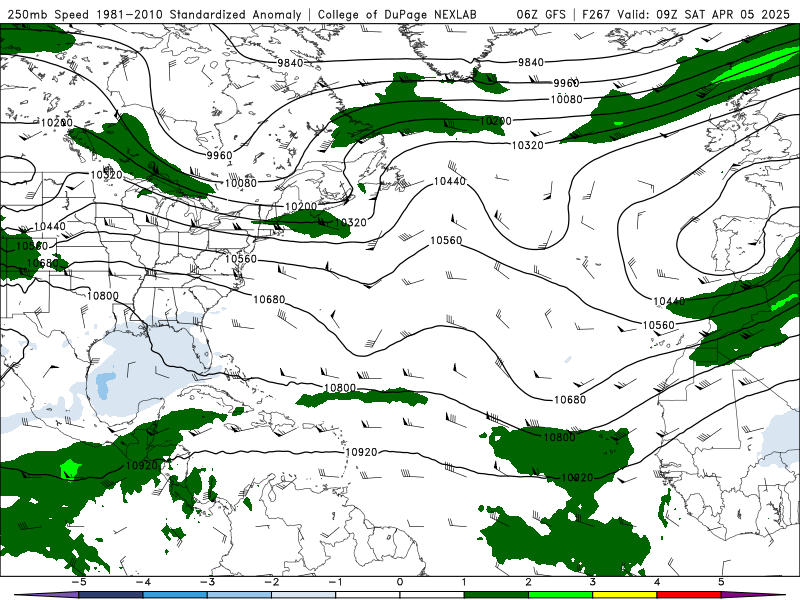This screenshot has width=800, height=600.
Task: Click the "10440" contour label in the mid-Atlantic
Action: (x=449, y=181)
